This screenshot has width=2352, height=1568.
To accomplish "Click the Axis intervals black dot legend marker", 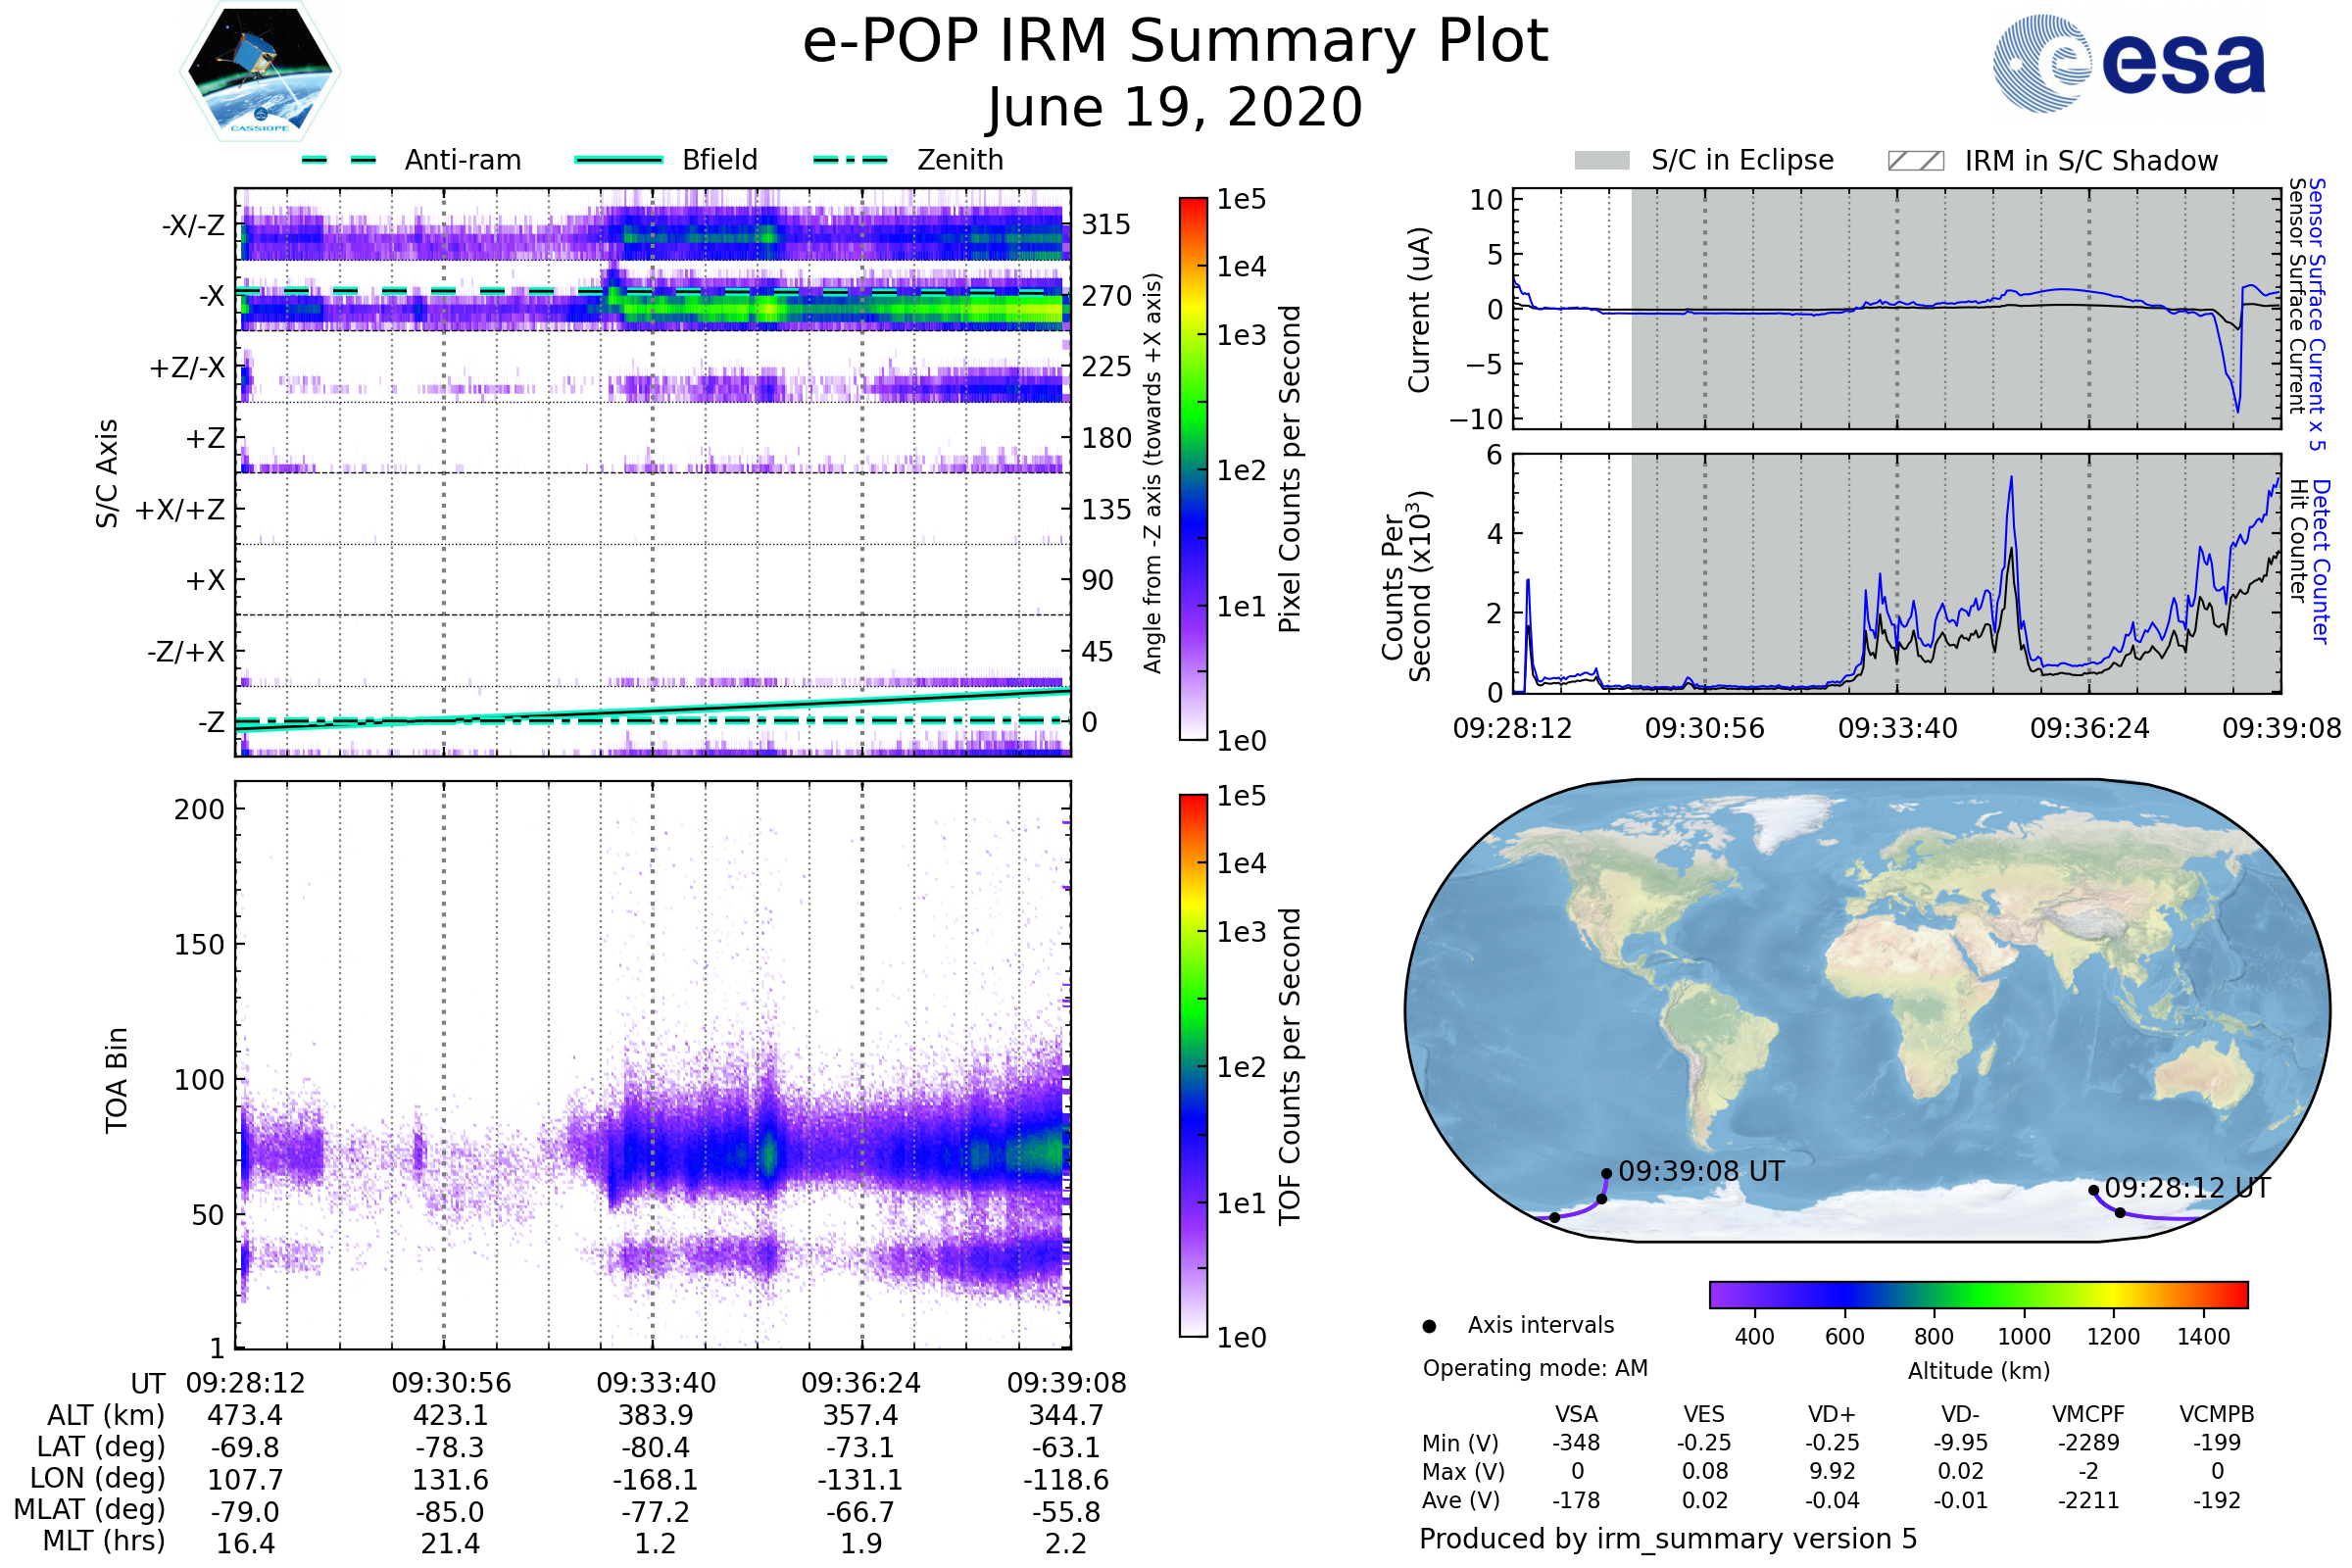I will tap(1429, 1326).
